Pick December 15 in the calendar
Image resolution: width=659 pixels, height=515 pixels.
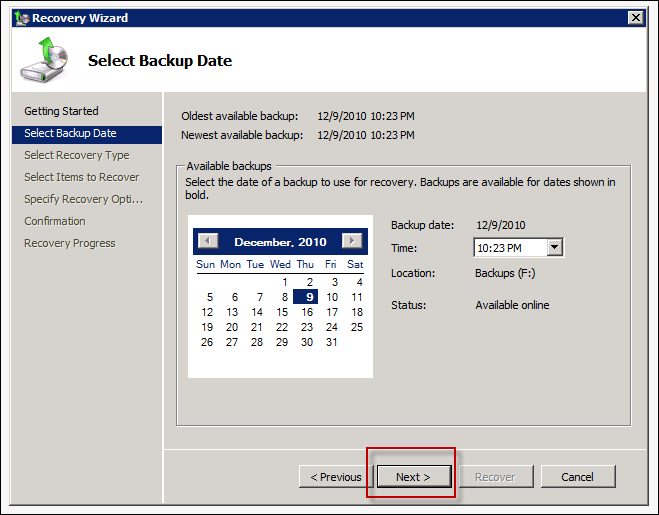282,312
